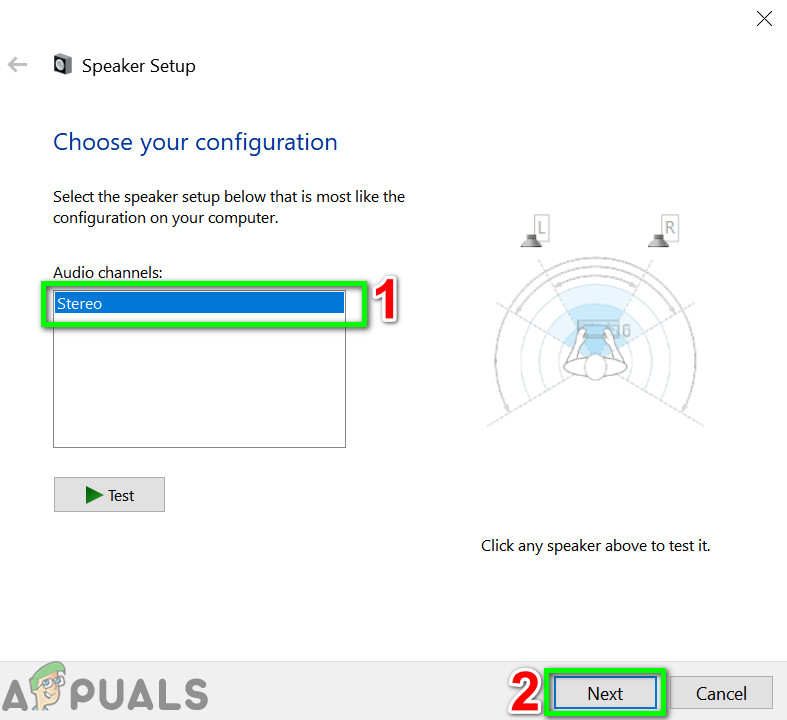
Task: Click the Speaker Setup title text
Action: [x=139, y=66]
